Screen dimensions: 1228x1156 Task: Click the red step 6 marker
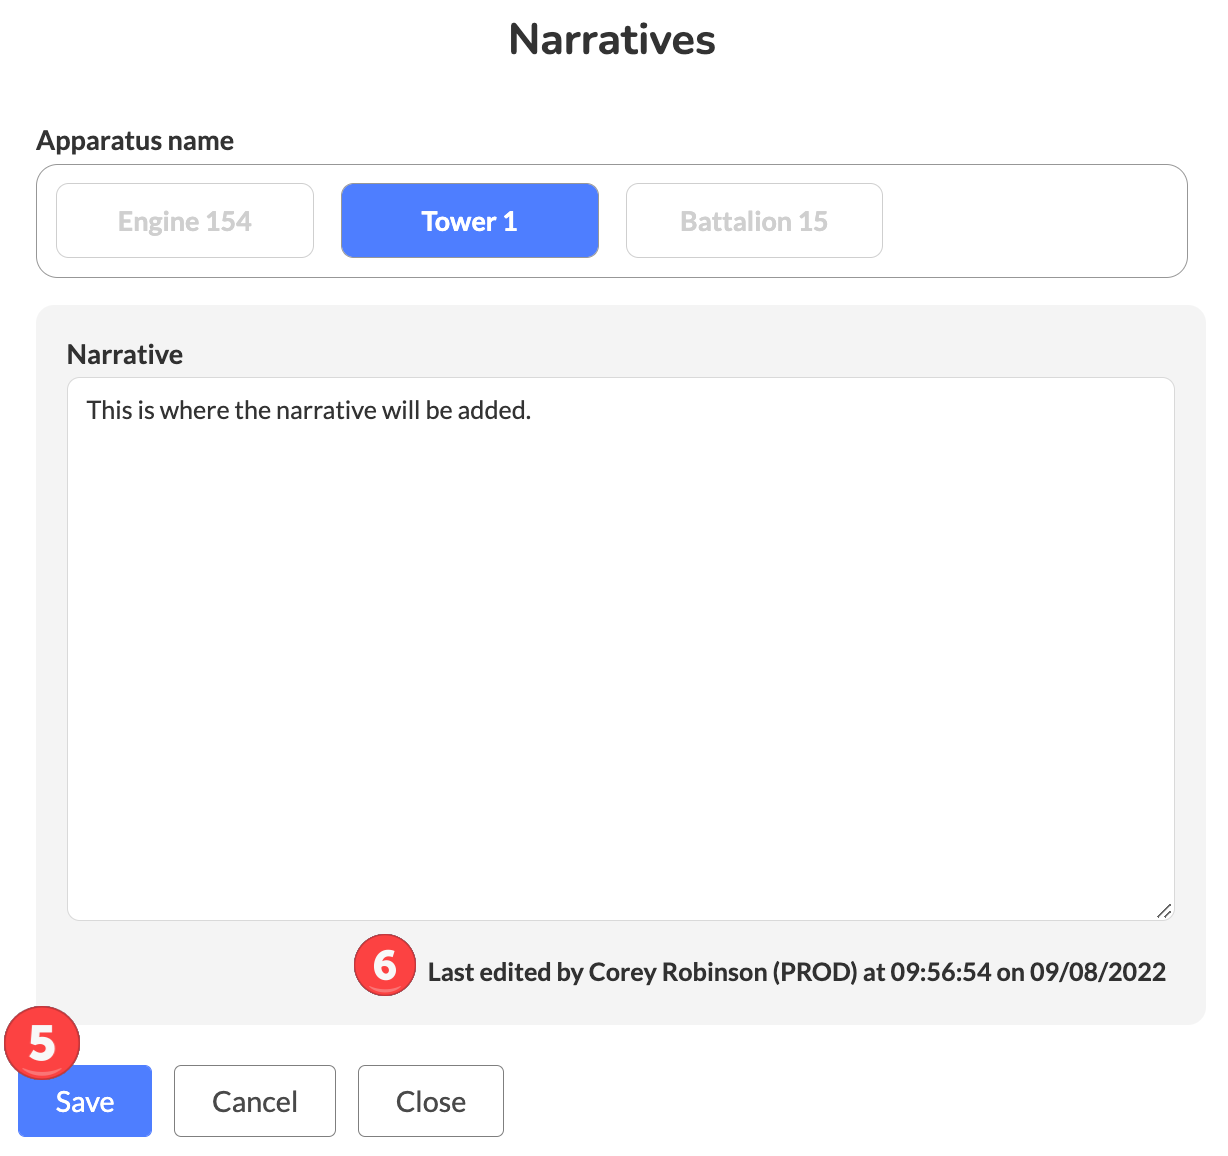(384, 965)
